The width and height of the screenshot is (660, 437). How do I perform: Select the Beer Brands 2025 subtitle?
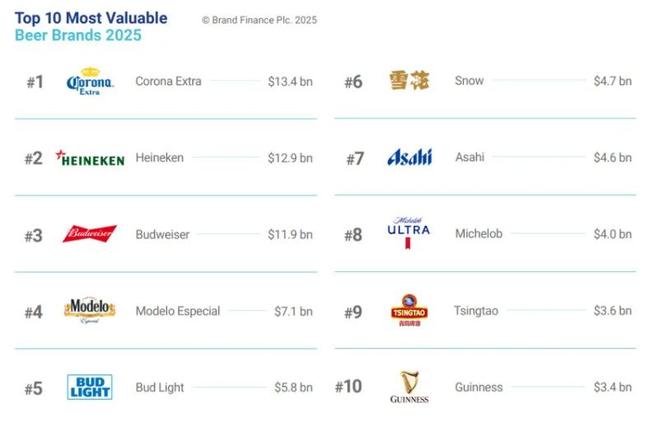[78, 36]
